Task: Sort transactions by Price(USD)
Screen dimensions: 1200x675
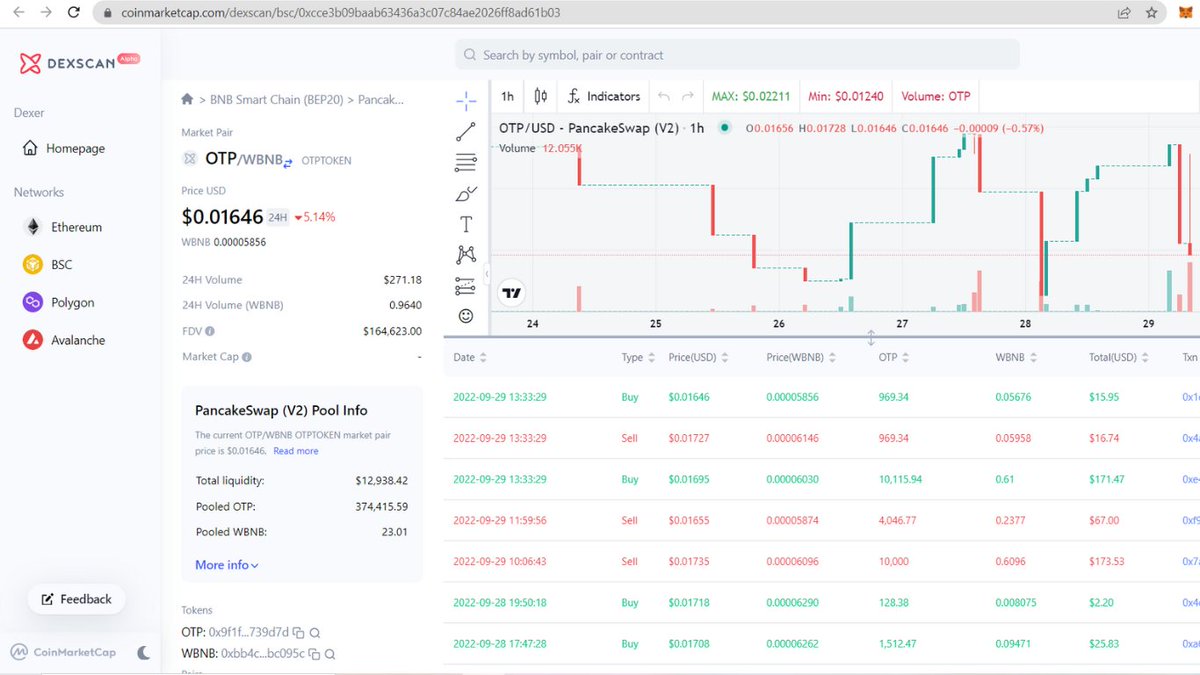Action: pyautogui.click(x=699, y=357)
